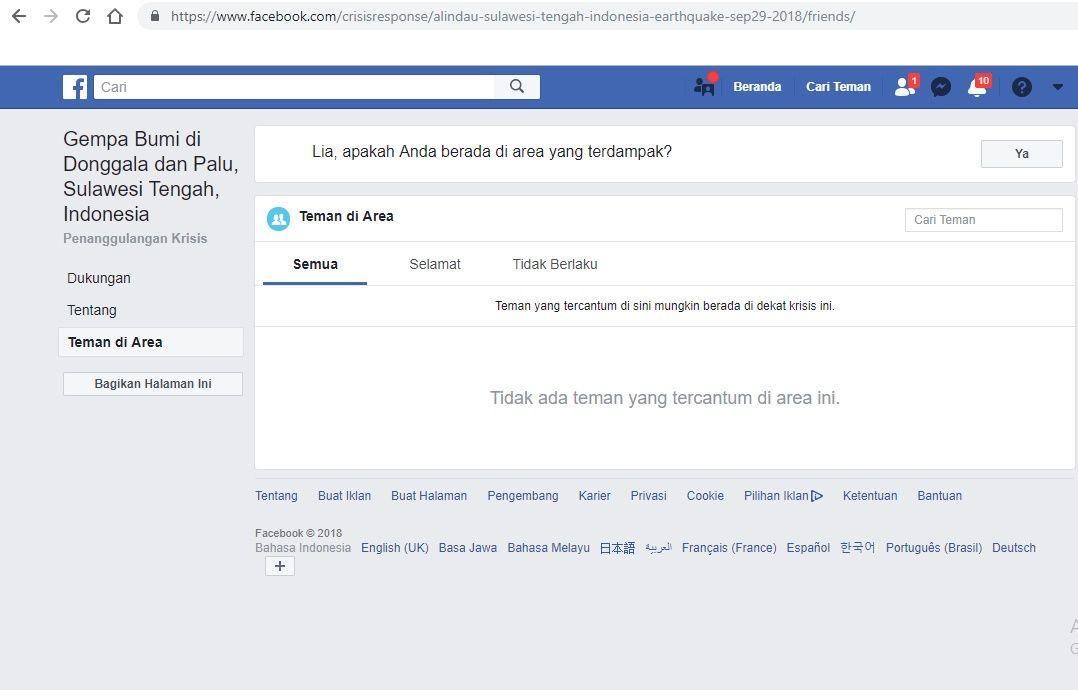
Task: Click Penanggulangan Krisis link
Action: coord(135,238)
